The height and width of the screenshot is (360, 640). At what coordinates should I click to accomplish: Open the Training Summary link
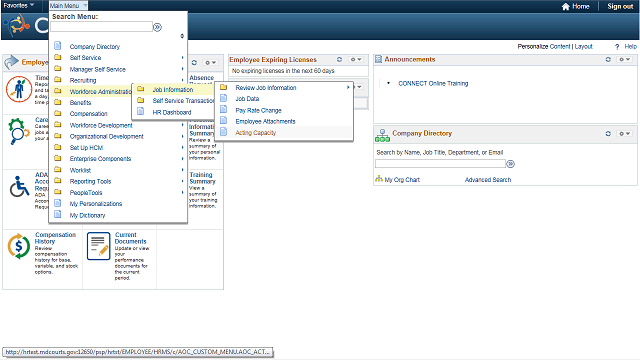(x=202, y=178)
